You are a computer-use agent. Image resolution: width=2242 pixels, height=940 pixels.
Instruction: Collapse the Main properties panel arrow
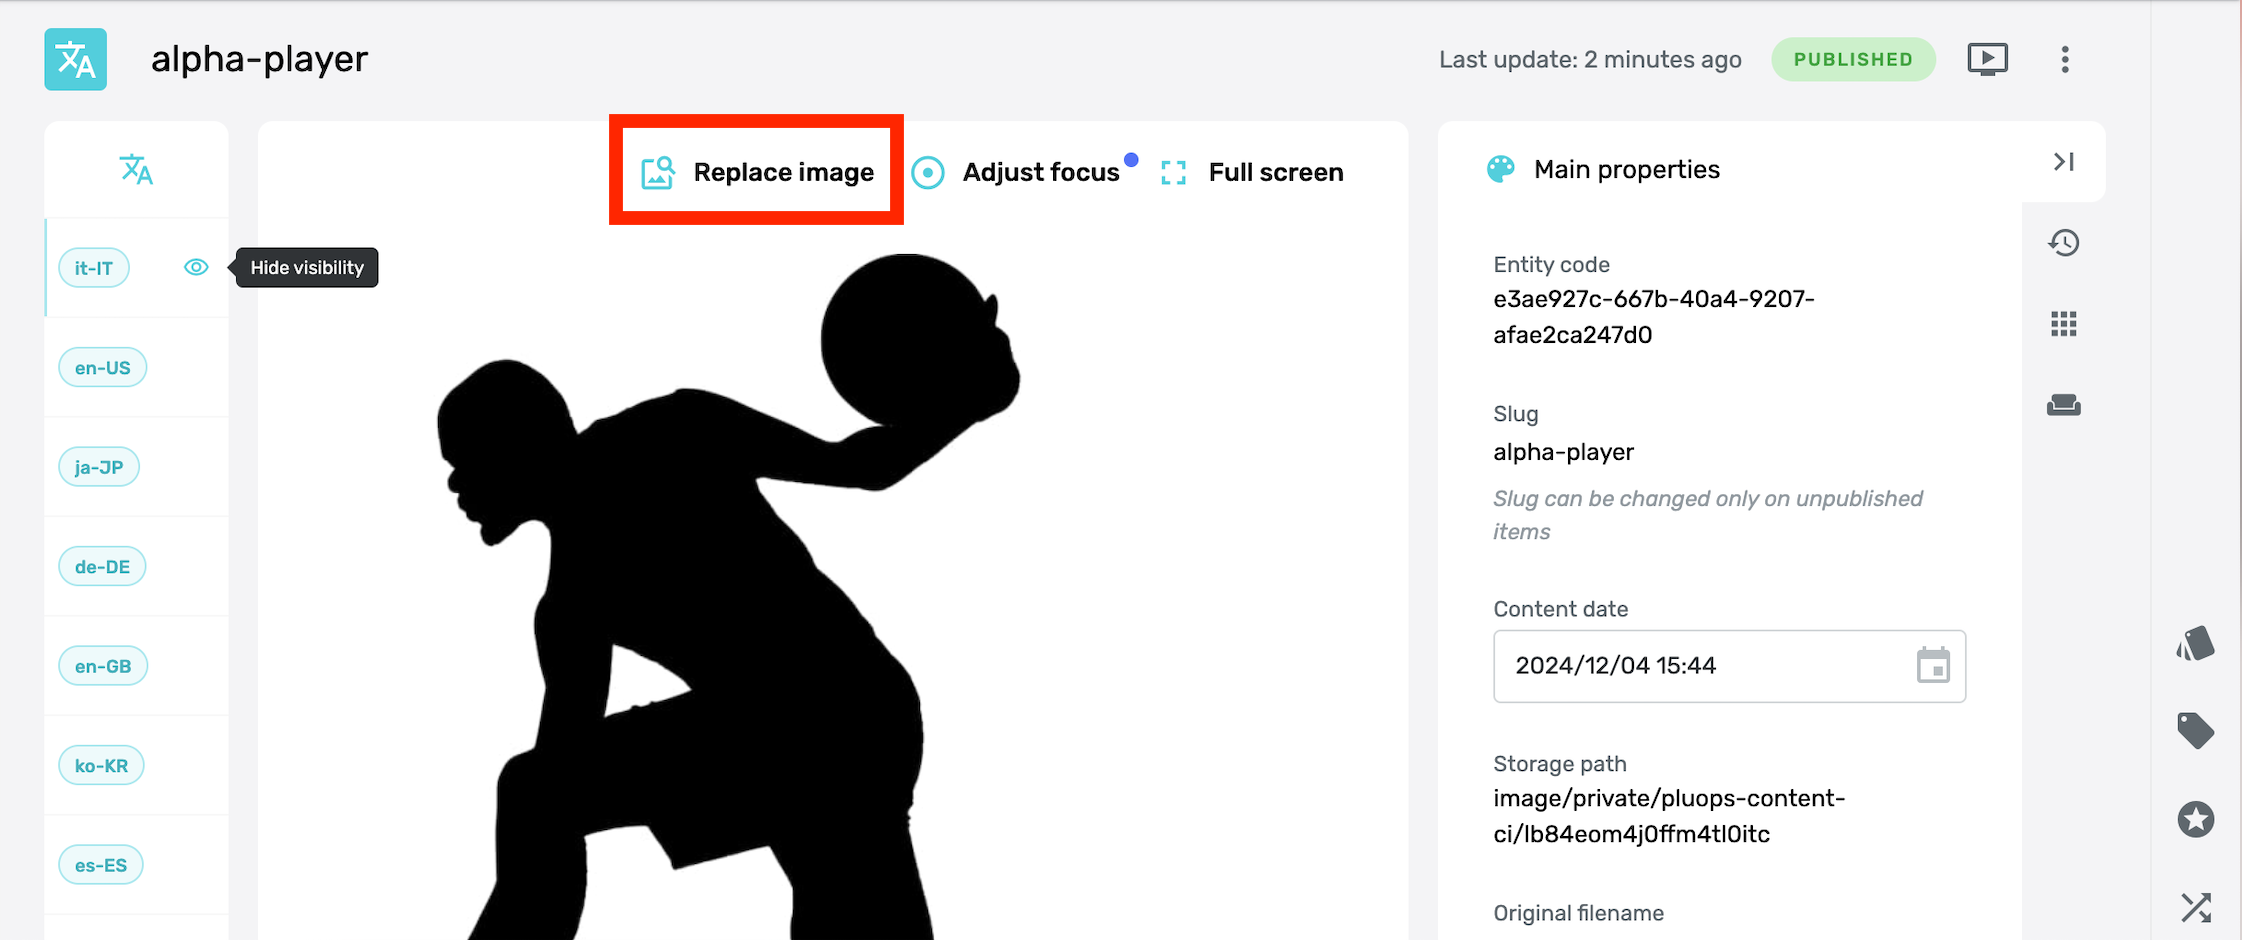click(2064, 161)
